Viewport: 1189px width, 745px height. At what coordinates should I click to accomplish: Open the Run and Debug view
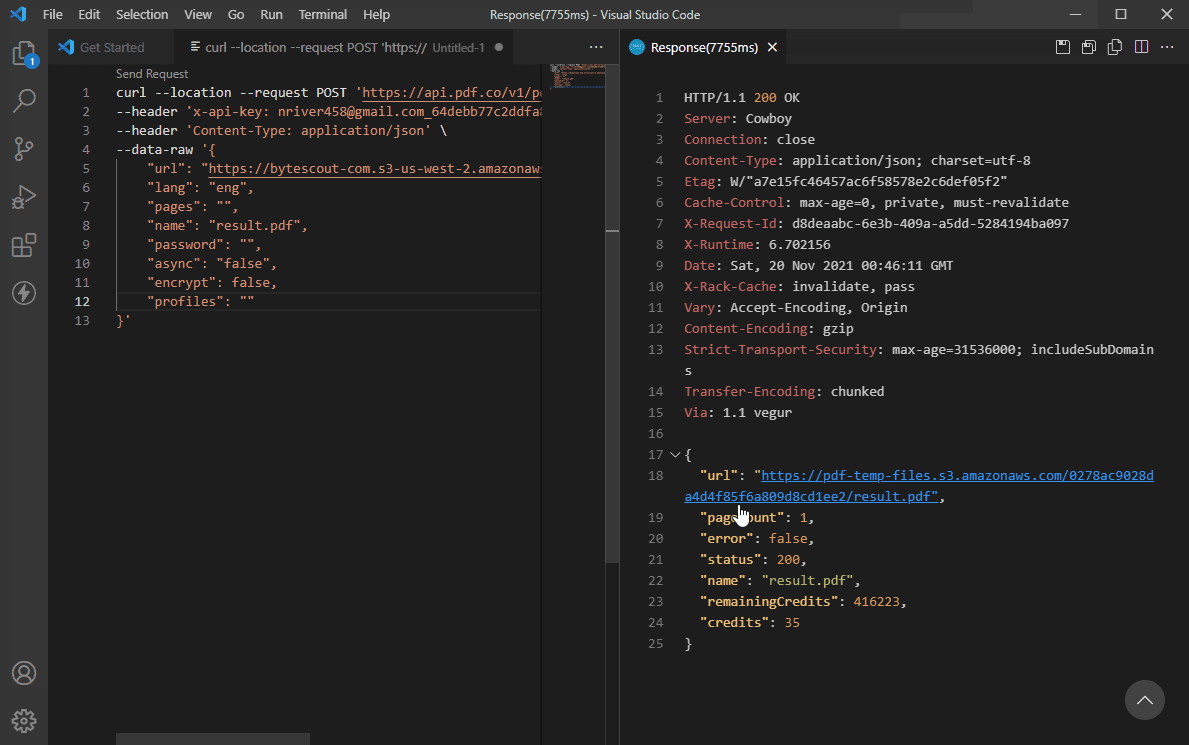[x=24, y=197]
